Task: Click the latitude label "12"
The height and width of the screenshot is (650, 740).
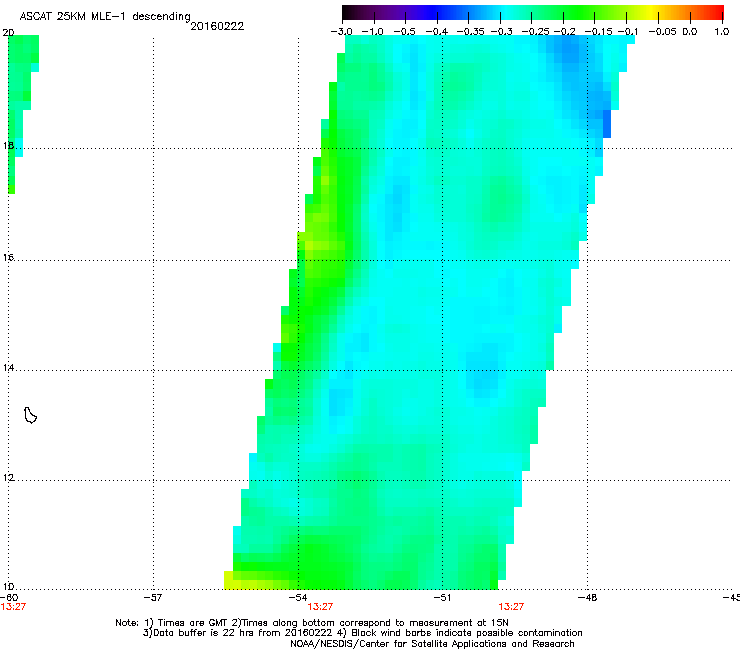Action: pyautogui.click(x=8, y=478)
